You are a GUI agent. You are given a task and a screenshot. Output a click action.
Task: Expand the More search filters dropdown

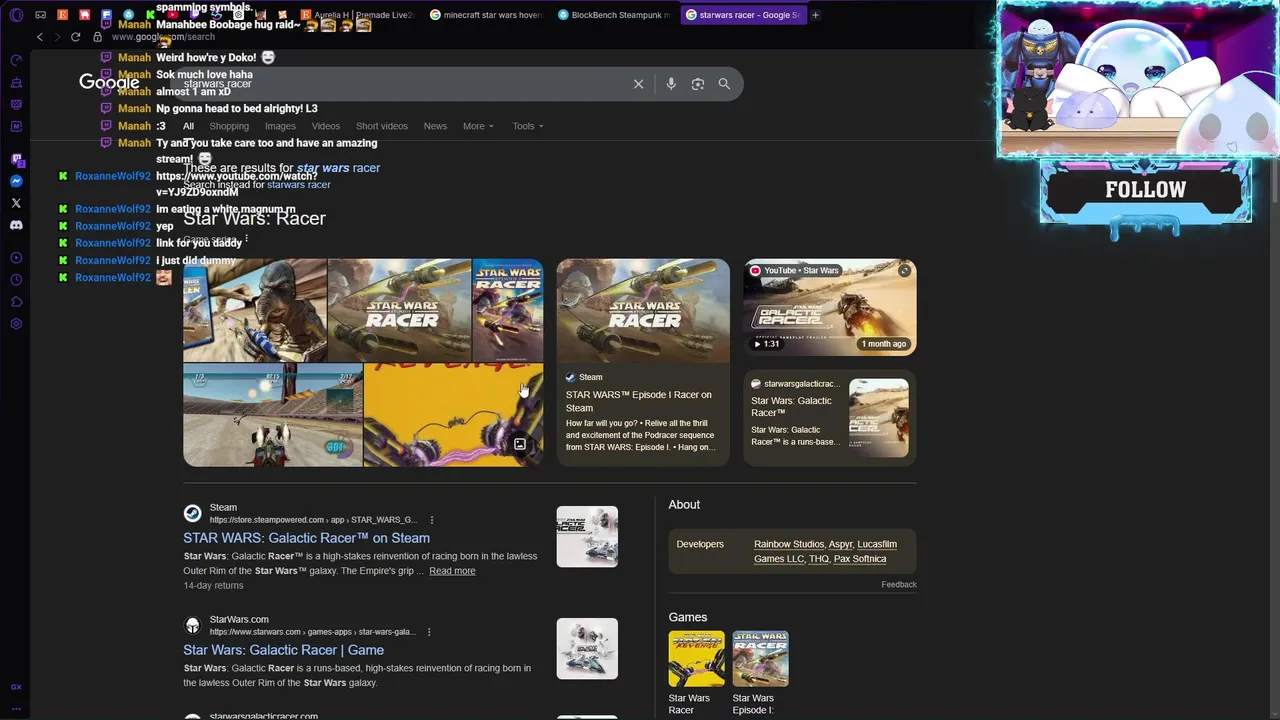(478, 126)
